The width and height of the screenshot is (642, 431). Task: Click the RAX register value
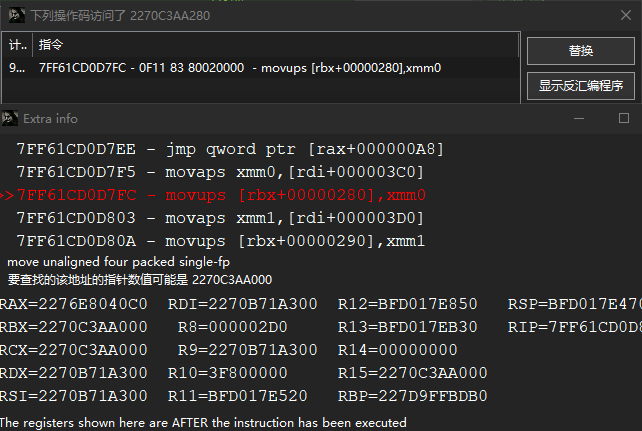click(74, 304)
